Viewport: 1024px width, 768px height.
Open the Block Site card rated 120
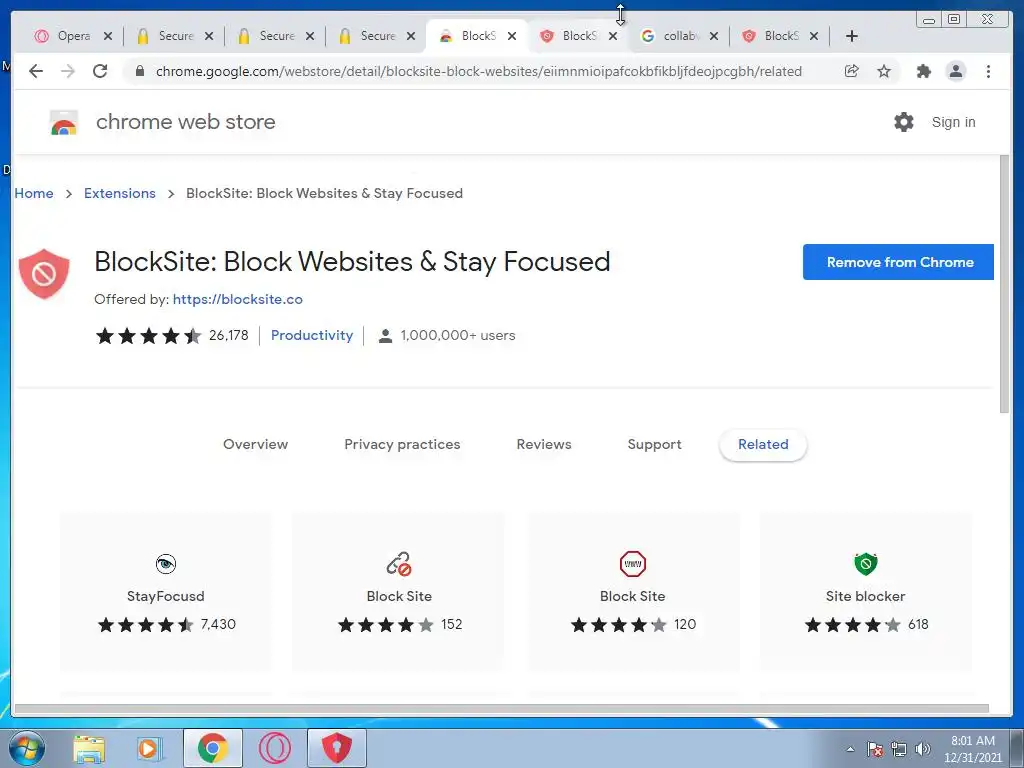pos(632,592)
